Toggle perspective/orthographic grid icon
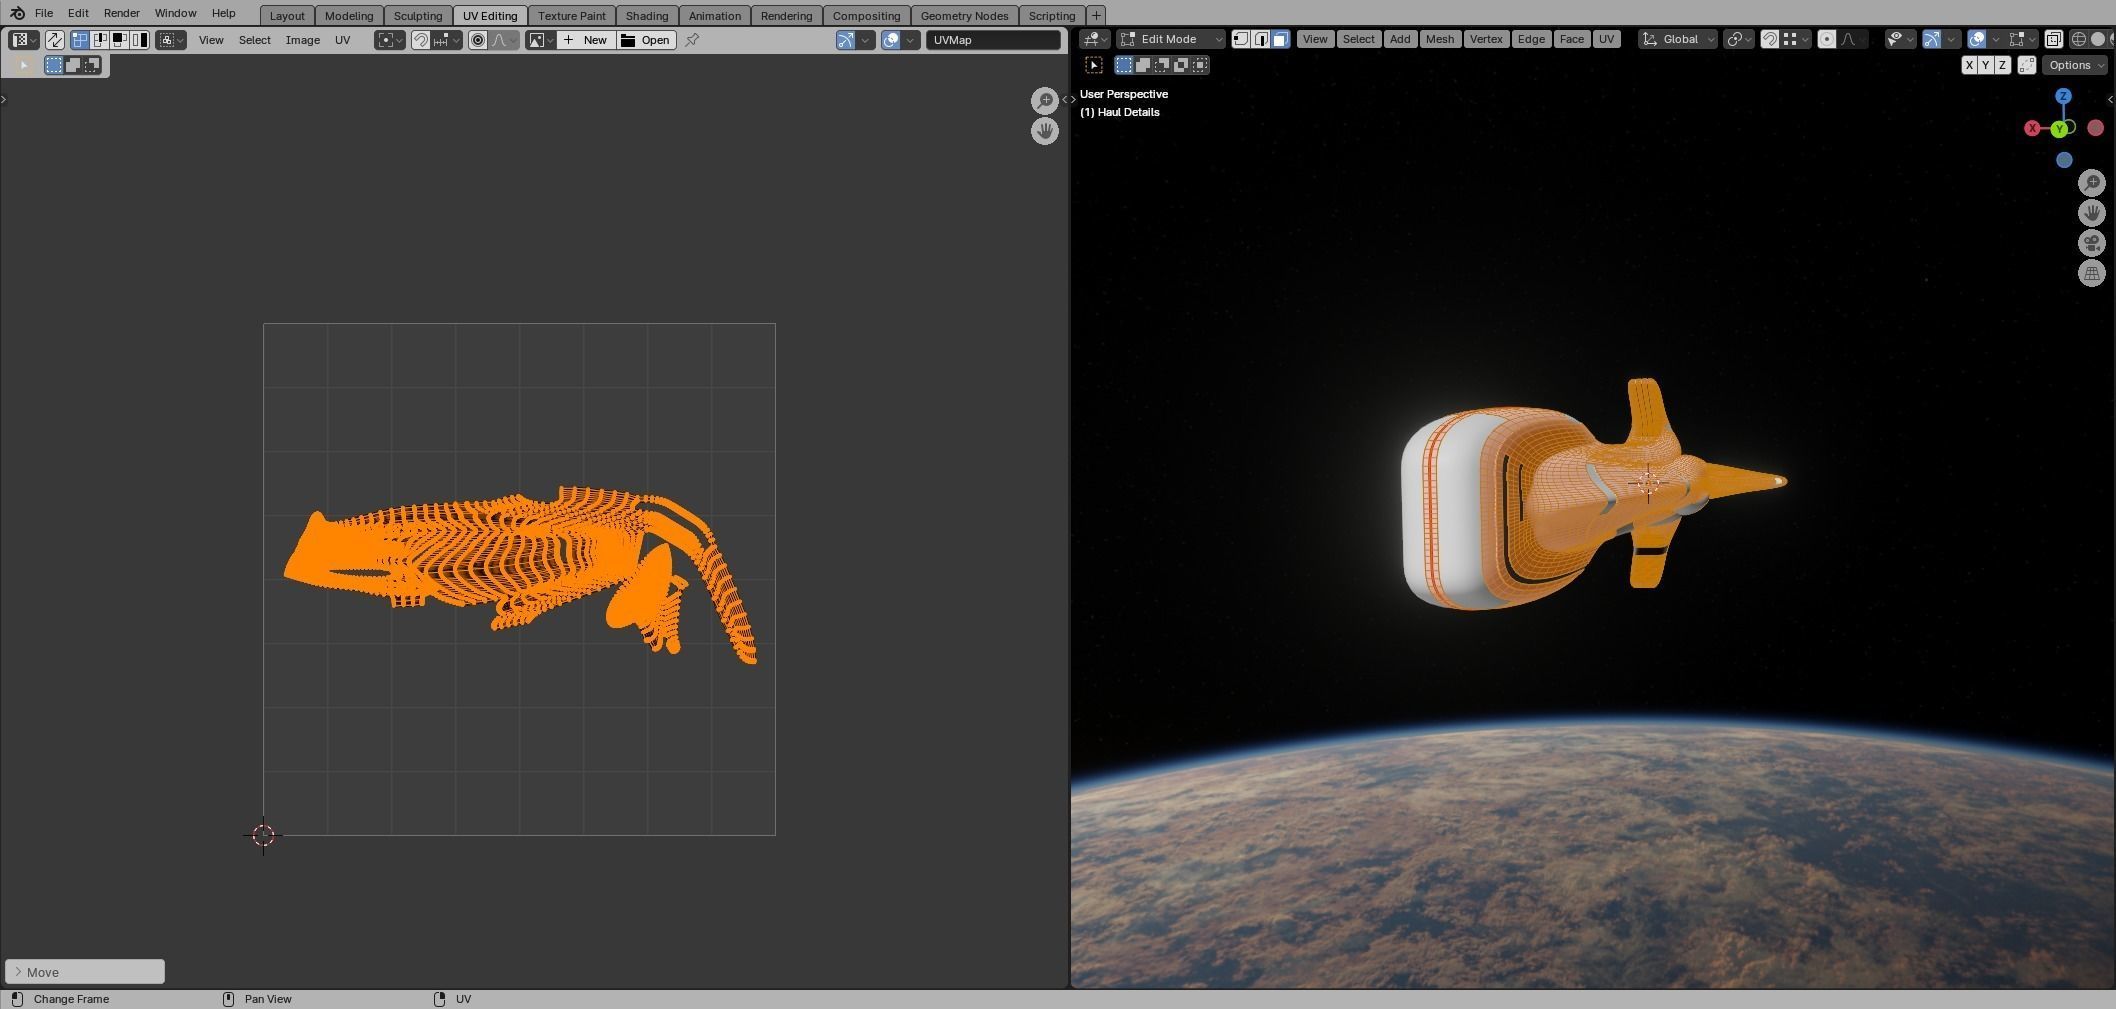The image size is (2116, 1009). tap(2092, 273)
